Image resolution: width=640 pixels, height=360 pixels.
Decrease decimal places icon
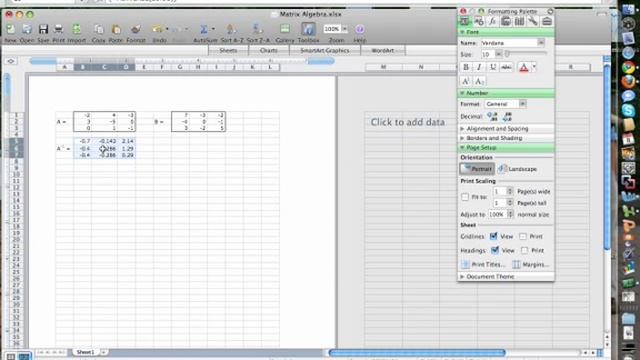[507, 117]
